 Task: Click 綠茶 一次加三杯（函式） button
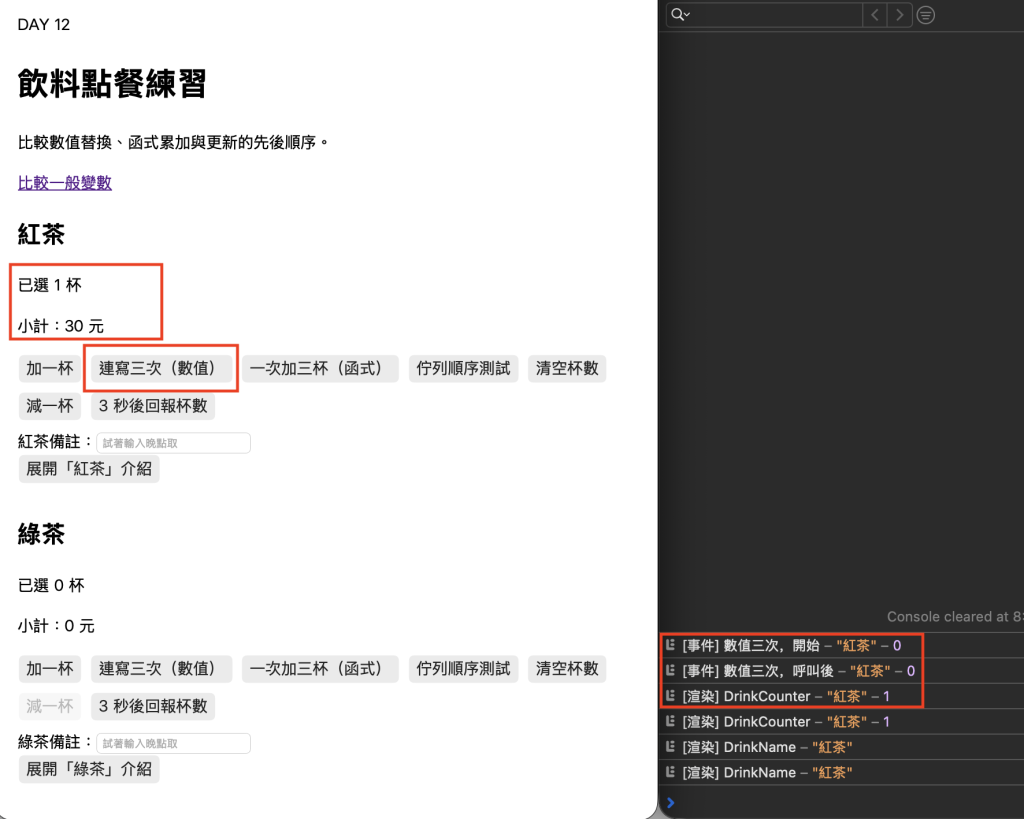(x=320, y=669)
